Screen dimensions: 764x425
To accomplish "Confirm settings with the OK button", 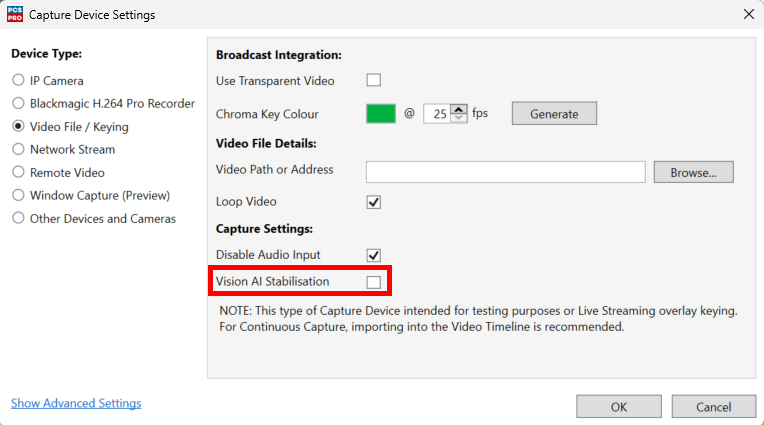I will [x=619, y=406].
